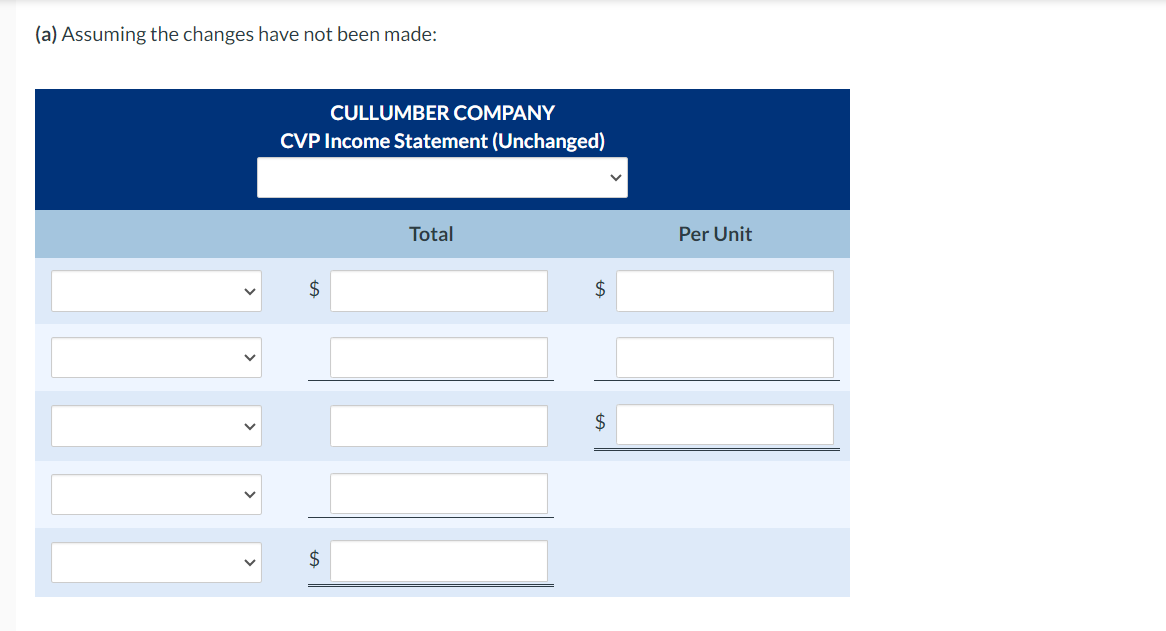Screen dimensions: 1166x631
Task: Click the second row Per Unit input box
Action: point(724,357)
